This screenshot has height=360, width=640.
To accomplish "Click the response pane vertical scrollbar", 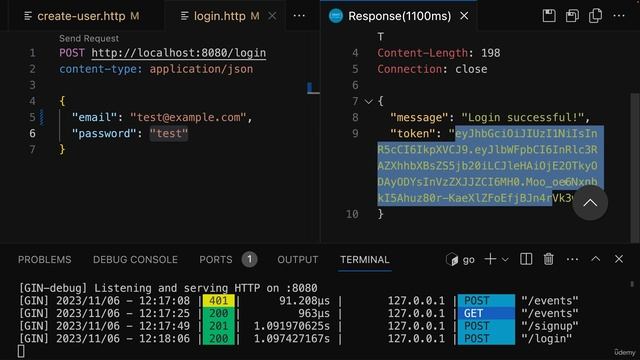I will pos(634,167).
